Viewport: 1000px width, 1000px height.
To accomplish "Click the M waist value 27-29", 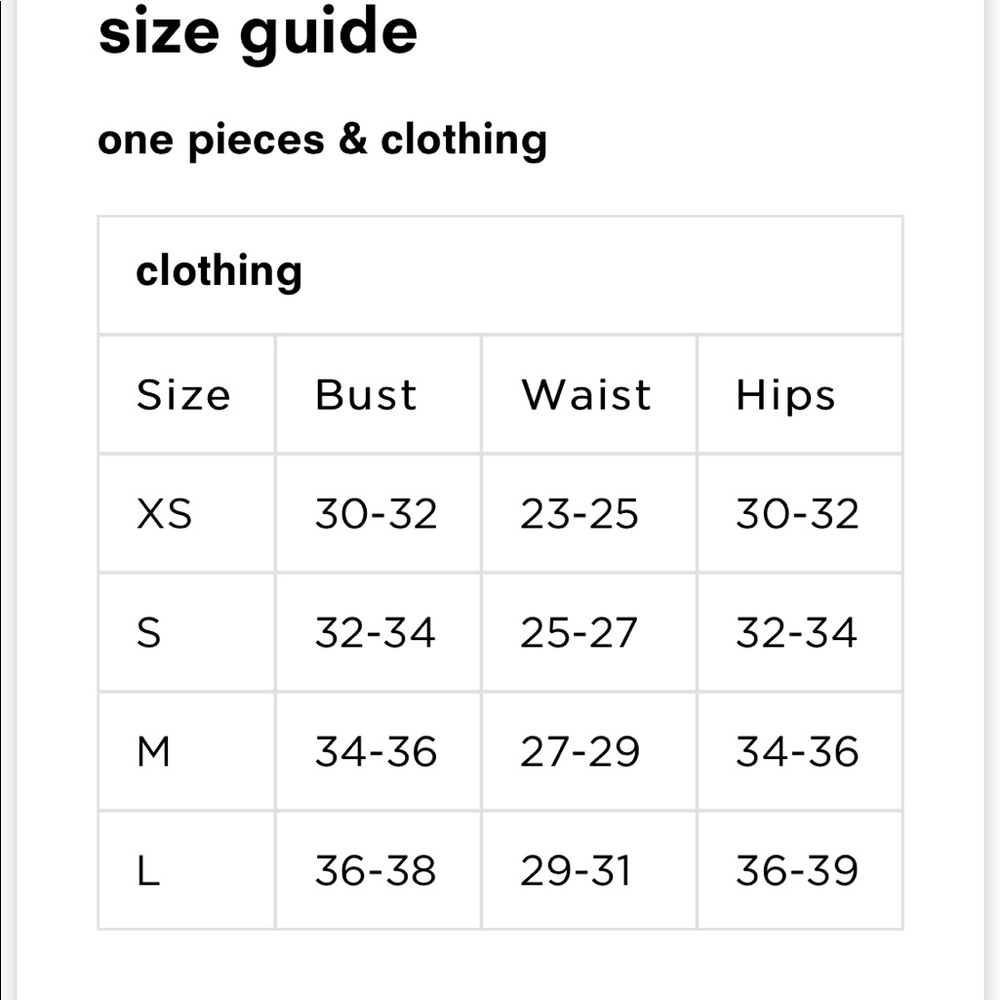I will pos(579,751).
